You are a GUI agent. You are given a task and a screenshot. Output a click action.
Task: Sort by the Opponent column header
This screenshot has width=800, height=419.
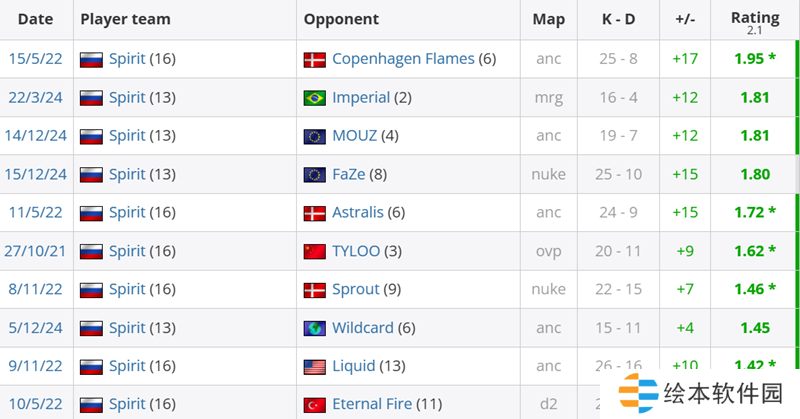tap(341, 19)
